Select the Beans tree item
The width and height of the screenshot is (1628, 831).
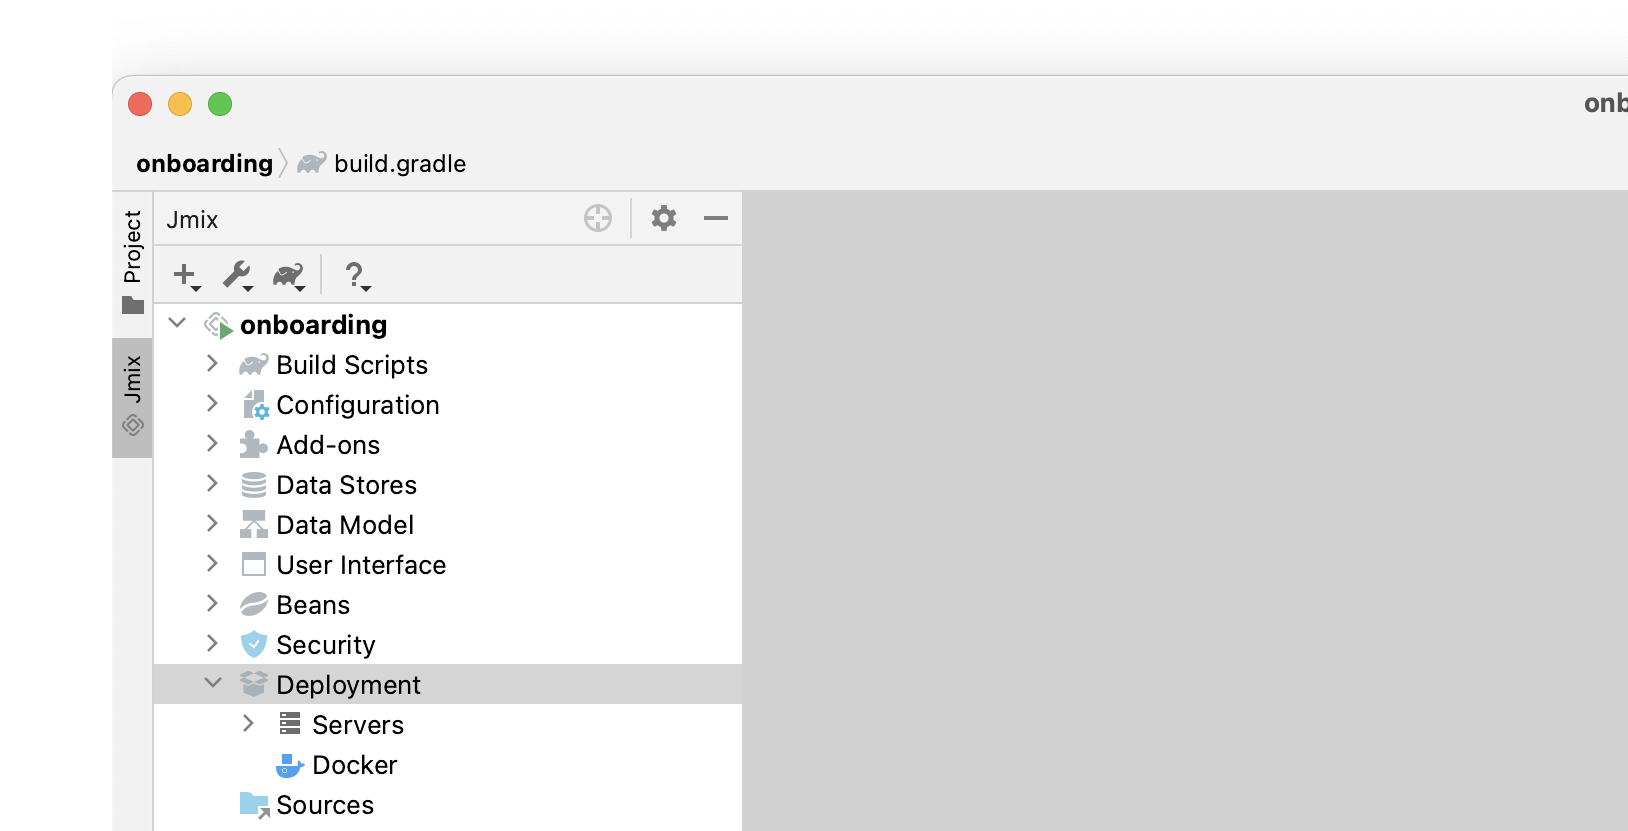(x=313, y=605)
